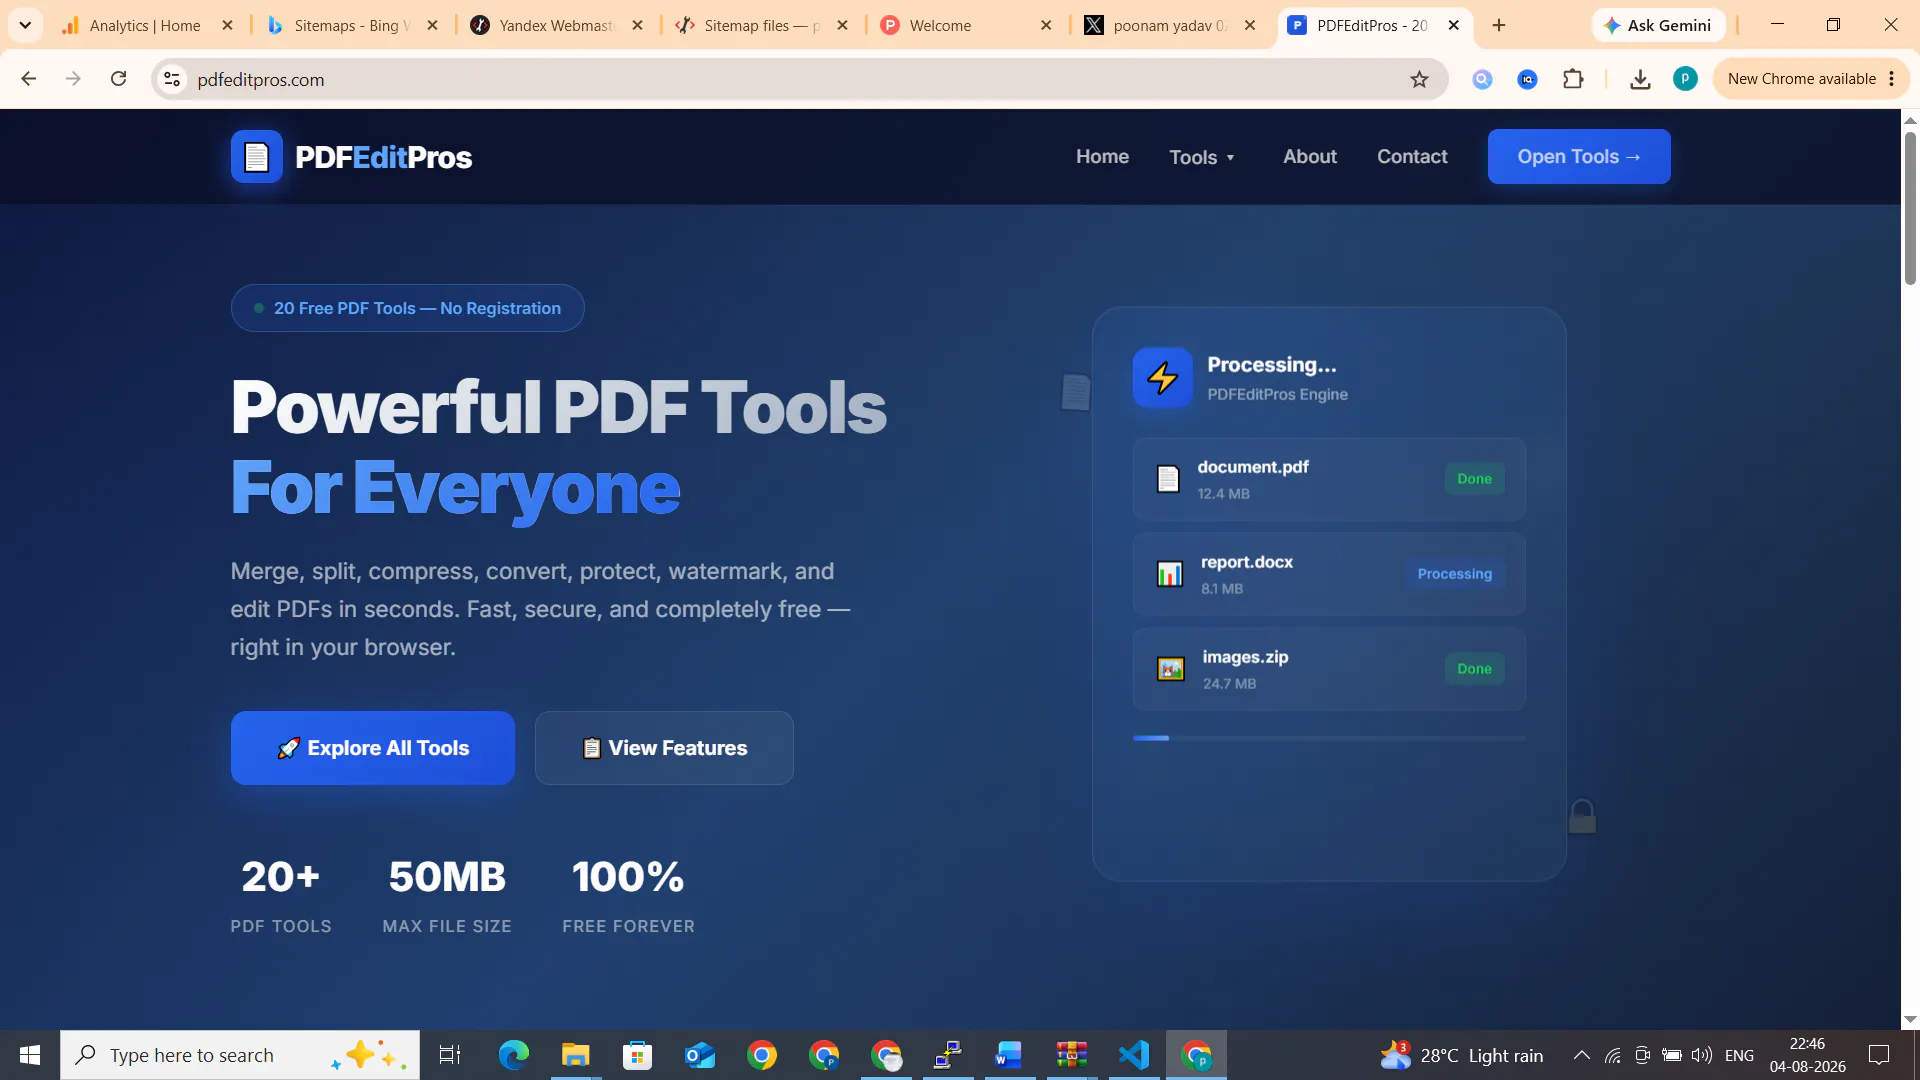Close the Welcome tab
Image resolution: width=1920 pixels, height=1080 pixels.
pos(1046,25)
